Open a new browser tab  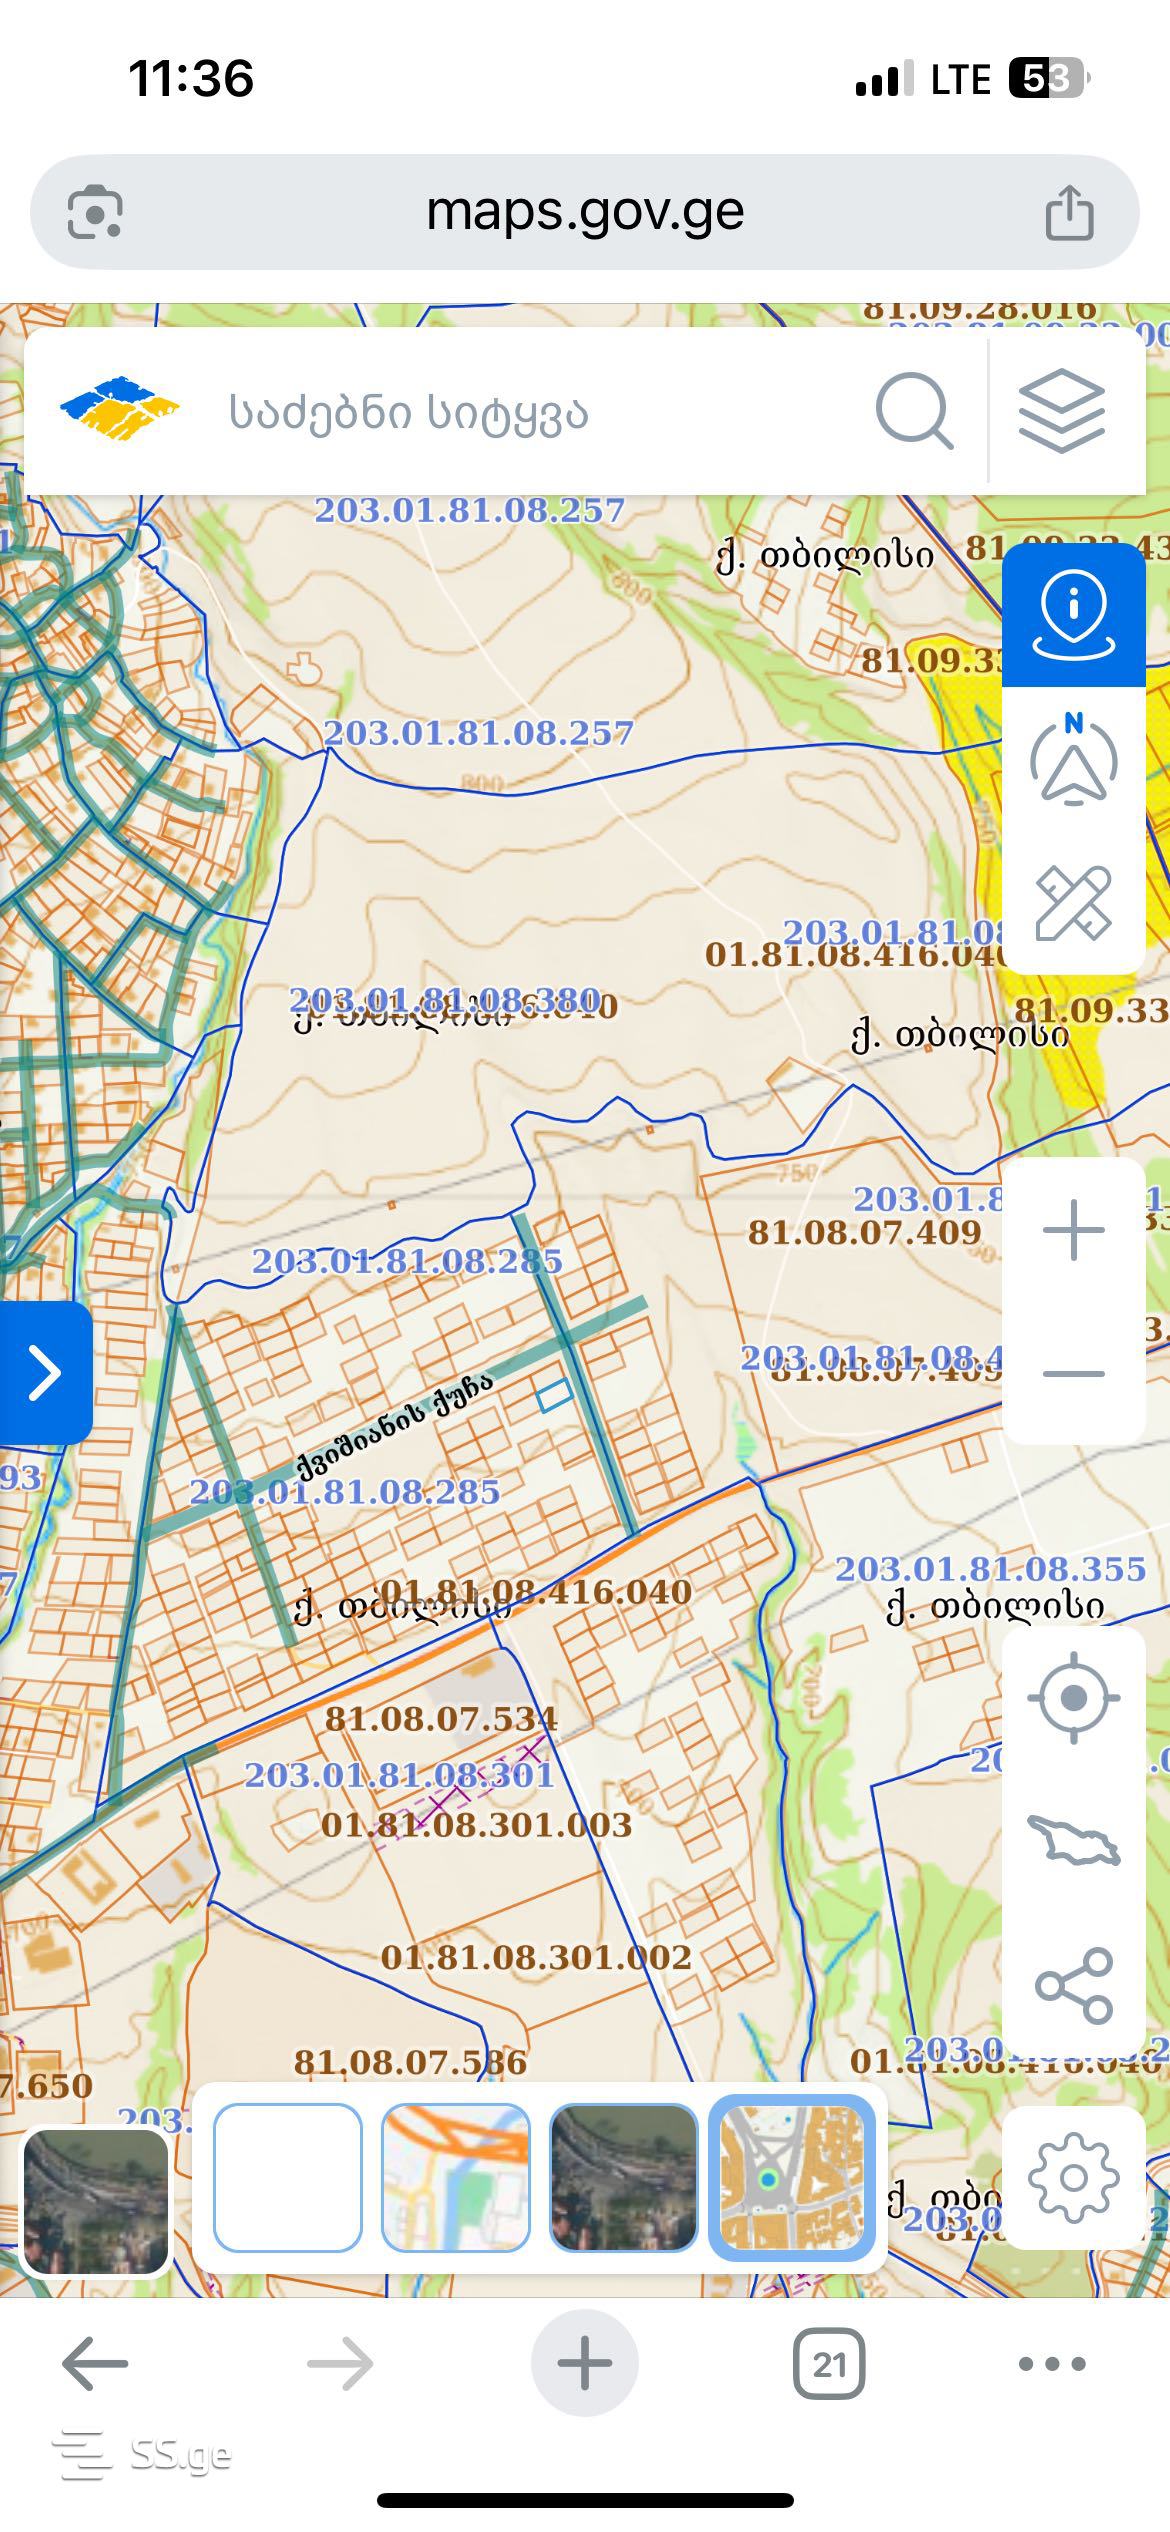click(585, 2363)
